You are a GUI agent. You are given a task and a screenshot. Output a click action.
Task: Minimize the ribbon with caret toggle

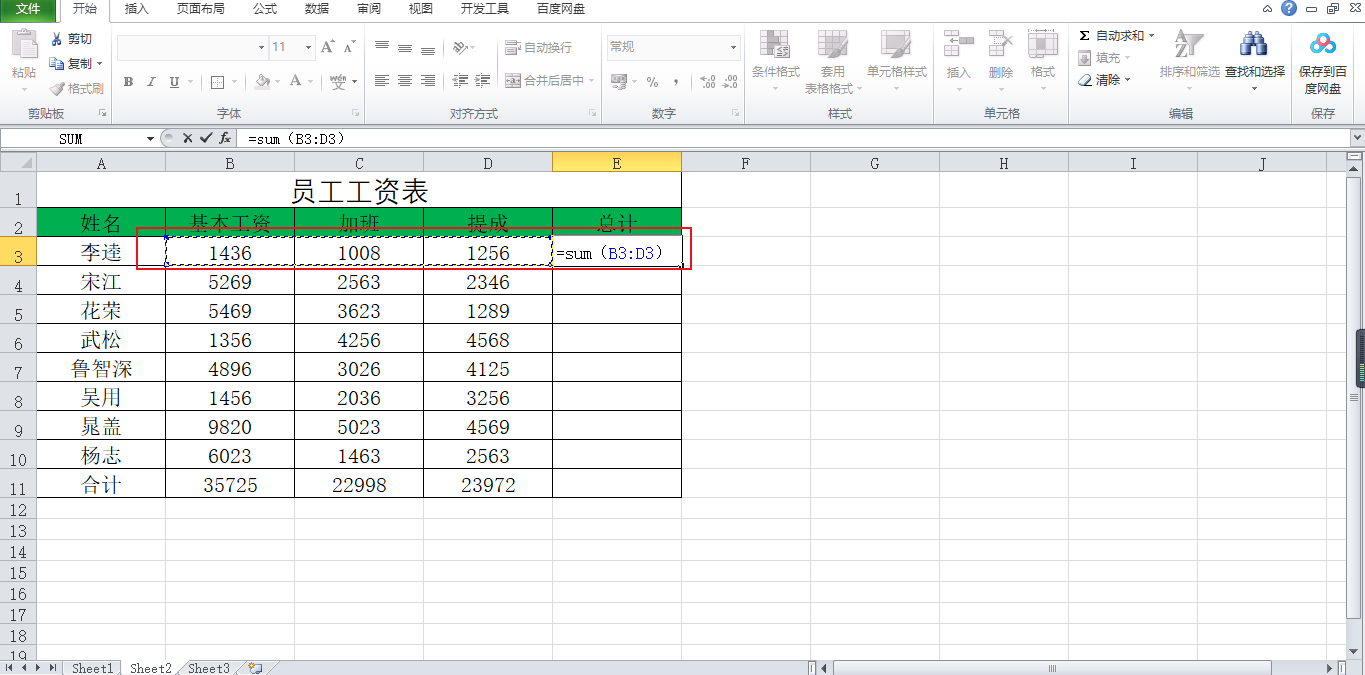pyautogui.click(x=1267, y=8)
